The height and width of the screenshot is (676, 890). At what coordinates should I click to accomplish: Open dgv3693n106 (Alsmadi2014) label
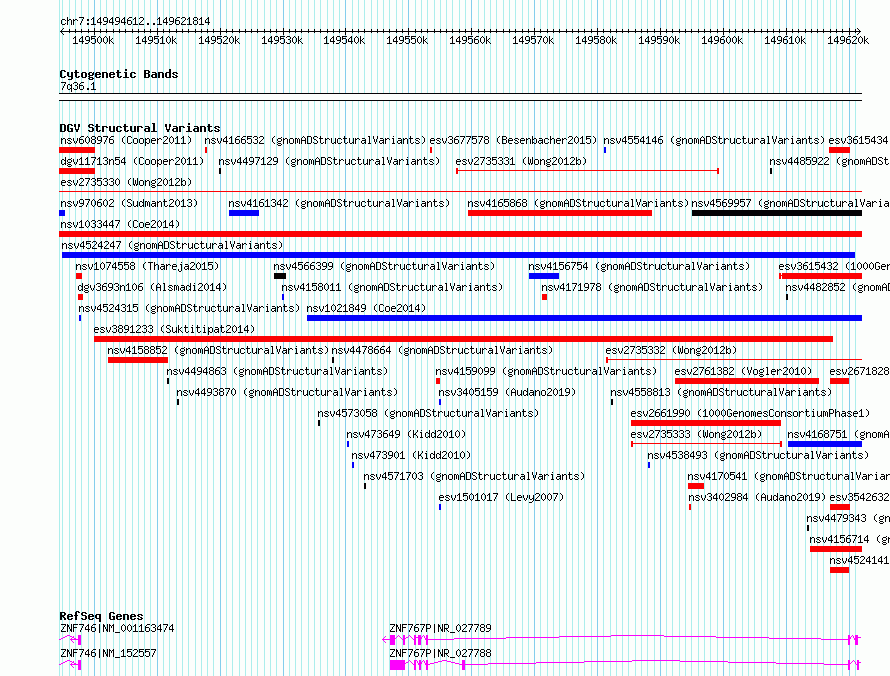point(152,287)
